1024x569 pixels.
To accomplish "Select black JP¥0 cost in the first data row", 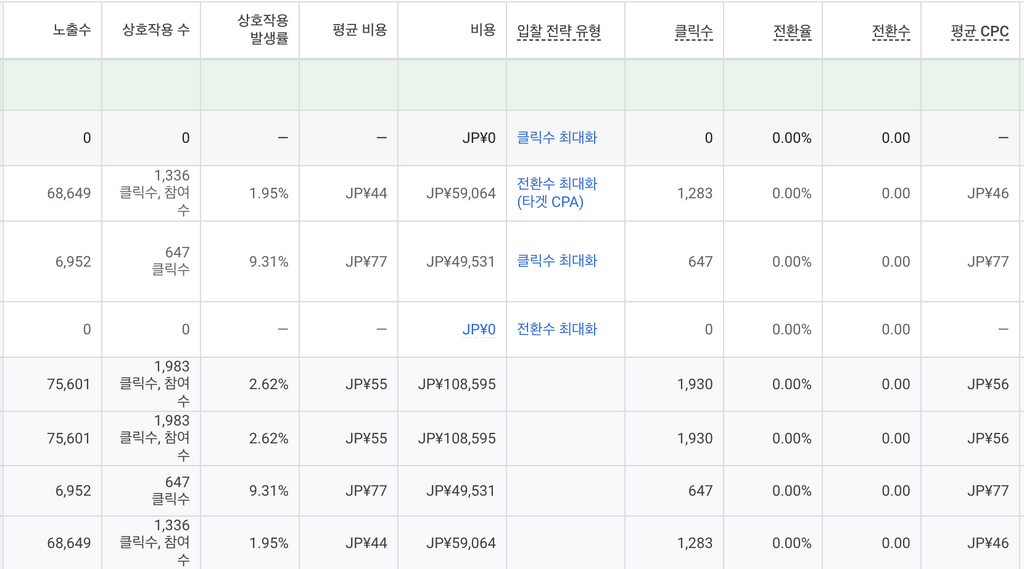I will [479, 138].
